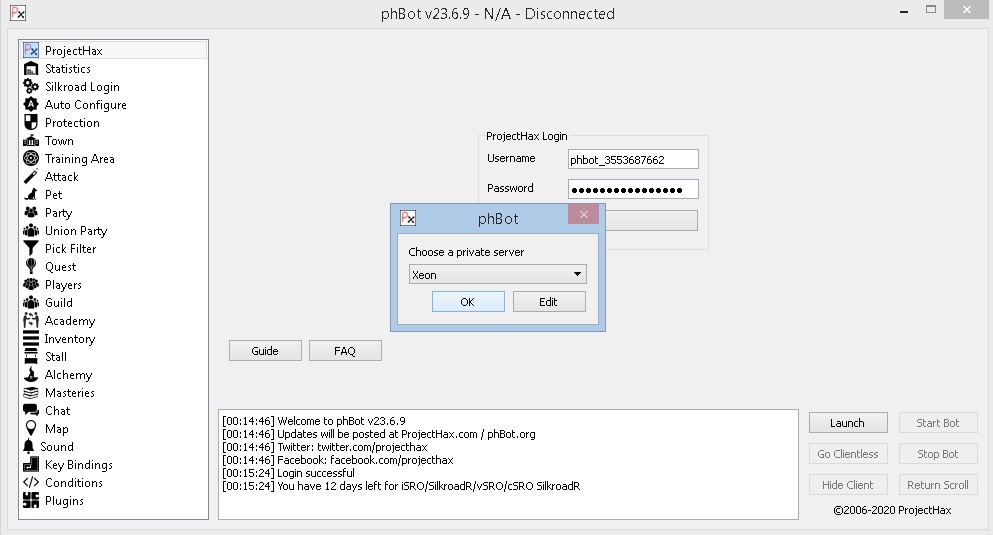The width and height of the screenshot is (993, 535).
Task: Open the Conditions section
Action: (73, 483)
